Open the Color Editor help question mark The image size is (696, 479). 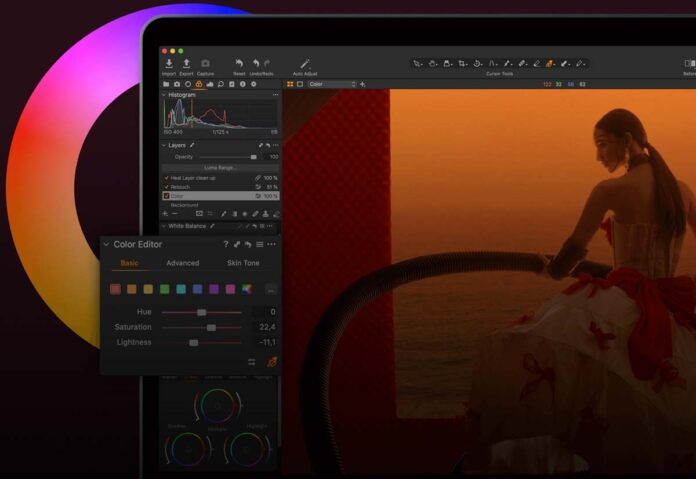(226, 244)
